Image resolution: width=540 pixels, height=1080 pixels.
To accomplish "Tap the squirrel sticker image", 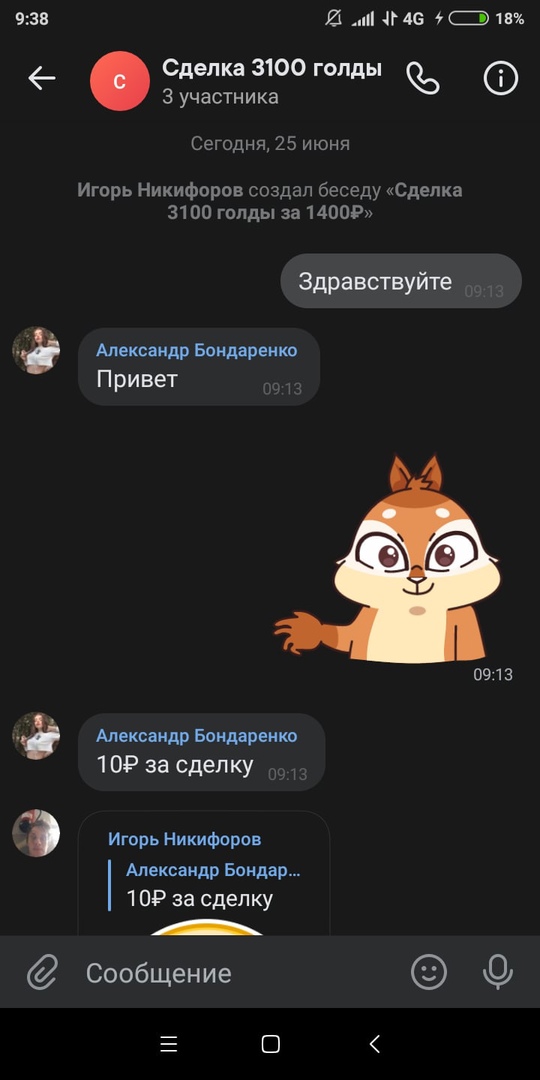I will tap(388, 559).
